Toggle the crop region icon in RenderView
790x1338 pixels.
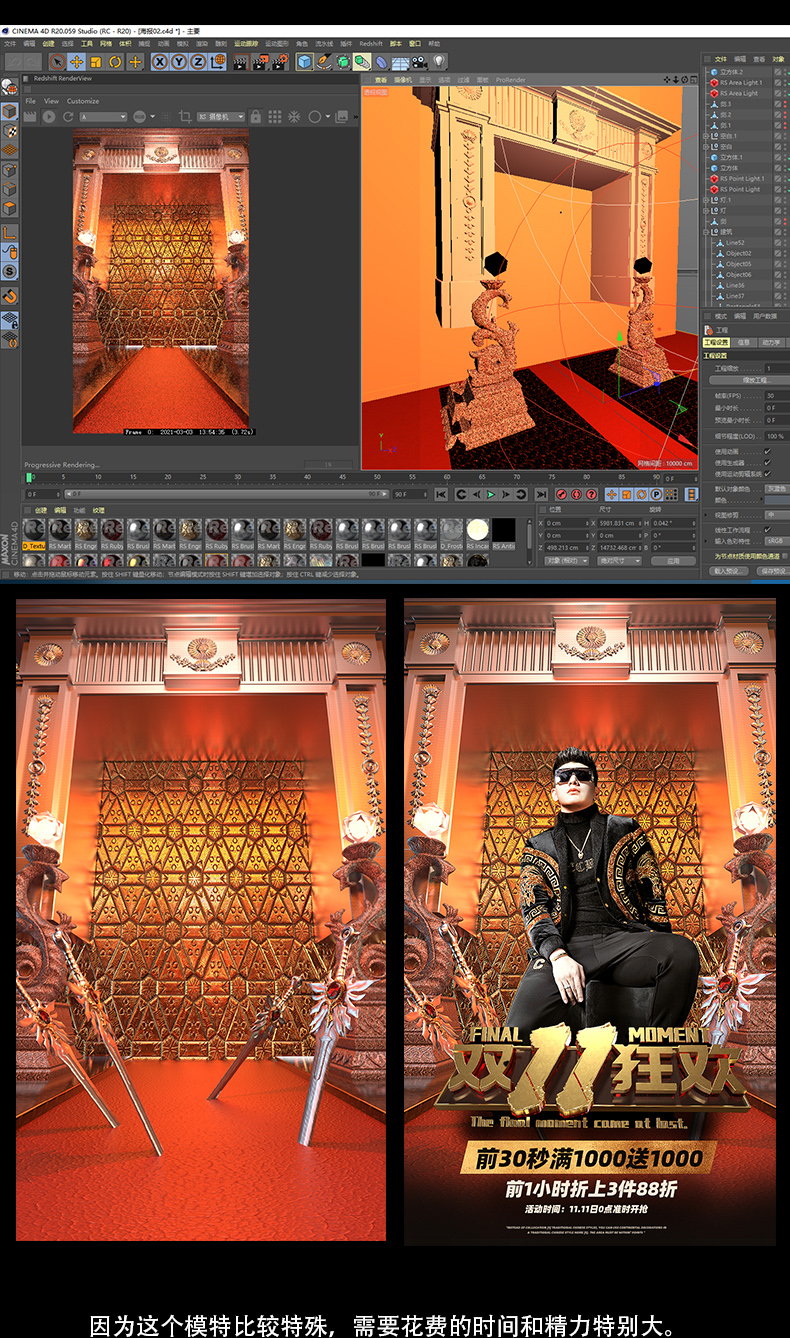pos(185,117)
